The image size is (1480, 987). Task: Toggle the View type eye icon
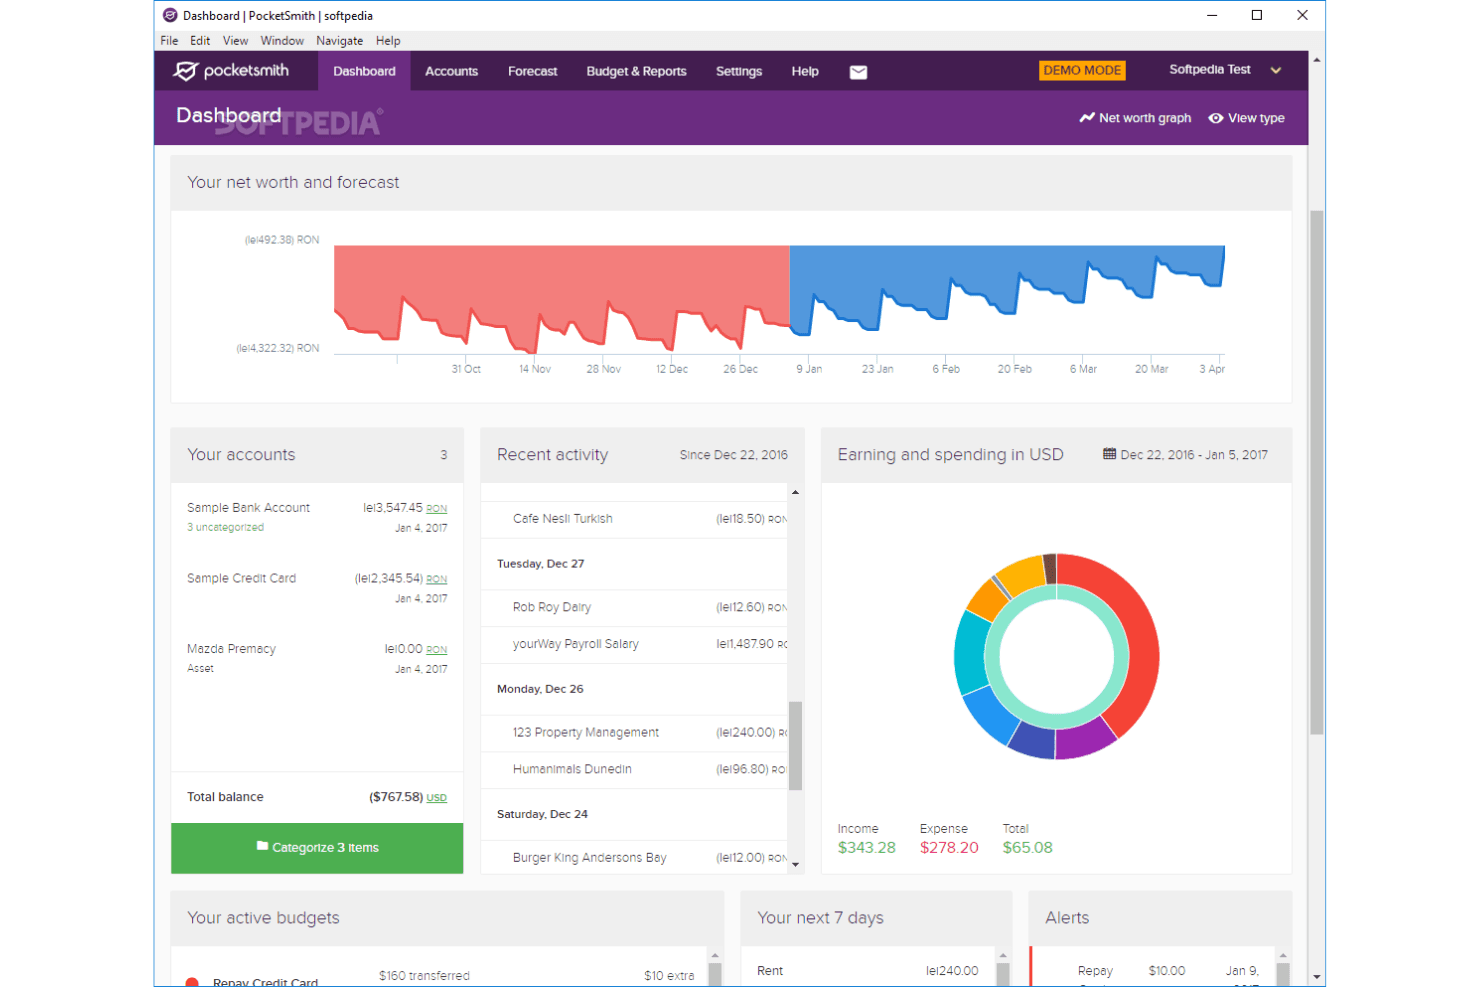tap(1216, 118)
